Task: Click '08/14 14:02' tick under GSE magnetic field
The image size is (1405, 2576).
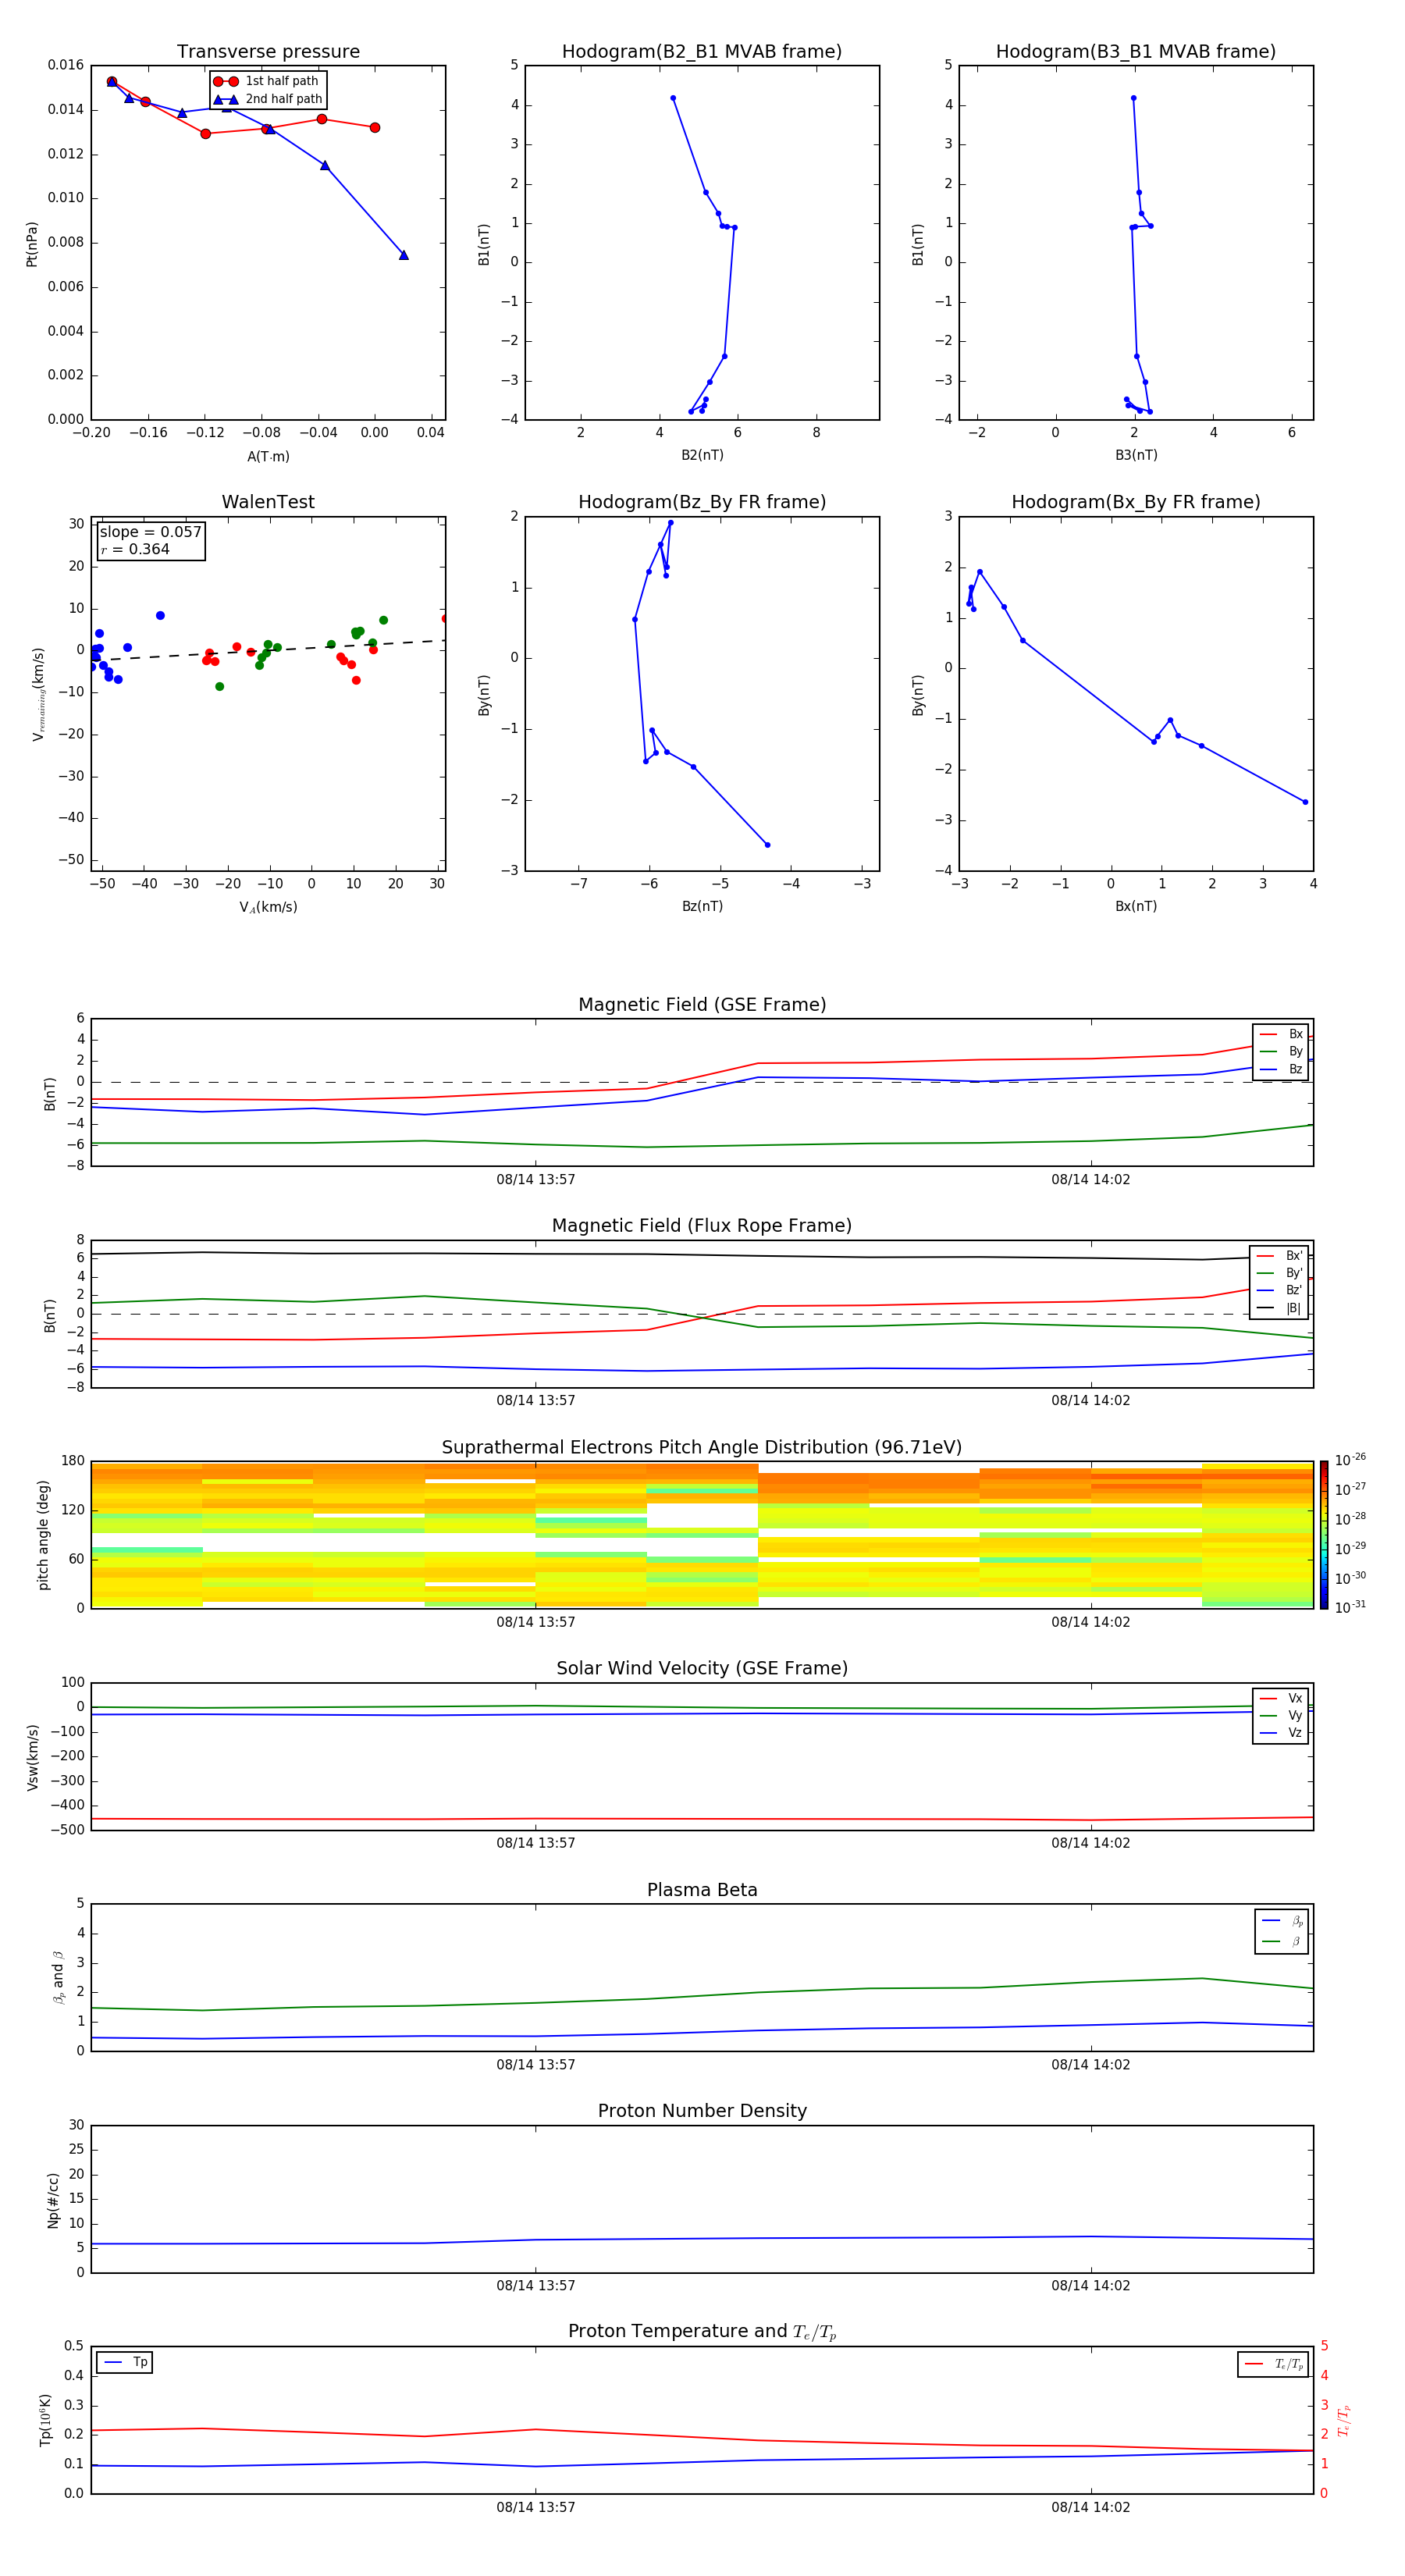Action: pyautogui.click(x=1090, y=1180)
